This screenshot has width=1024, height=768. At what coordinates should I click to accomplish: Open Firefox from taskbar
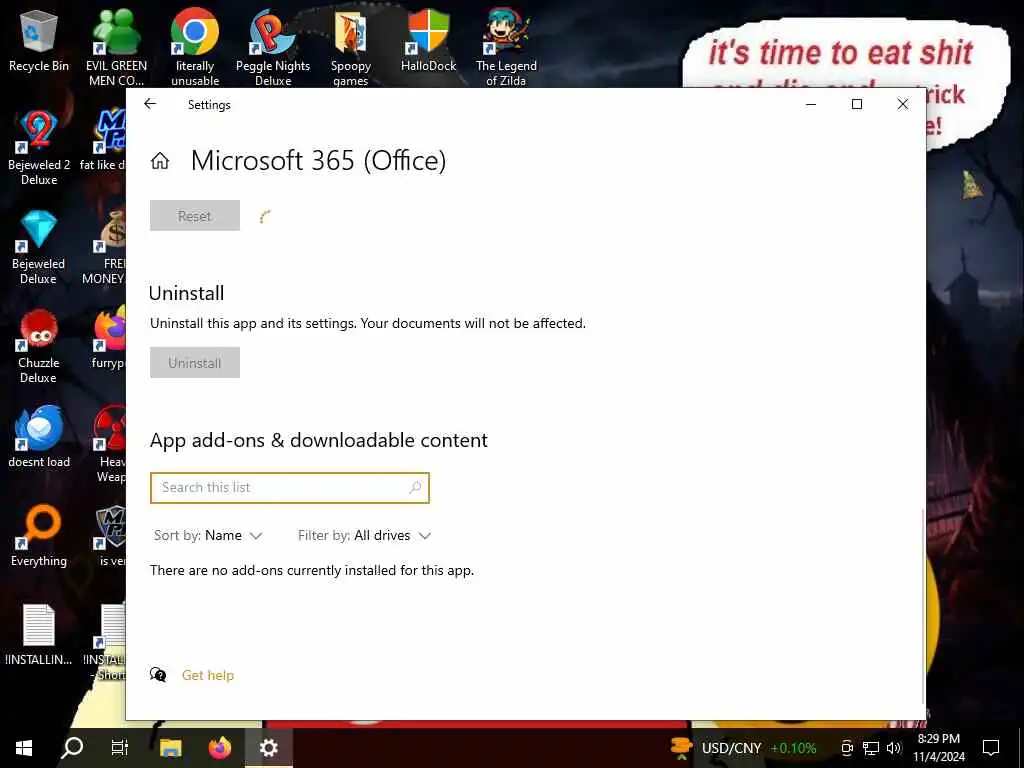click(x=220, y=748)
